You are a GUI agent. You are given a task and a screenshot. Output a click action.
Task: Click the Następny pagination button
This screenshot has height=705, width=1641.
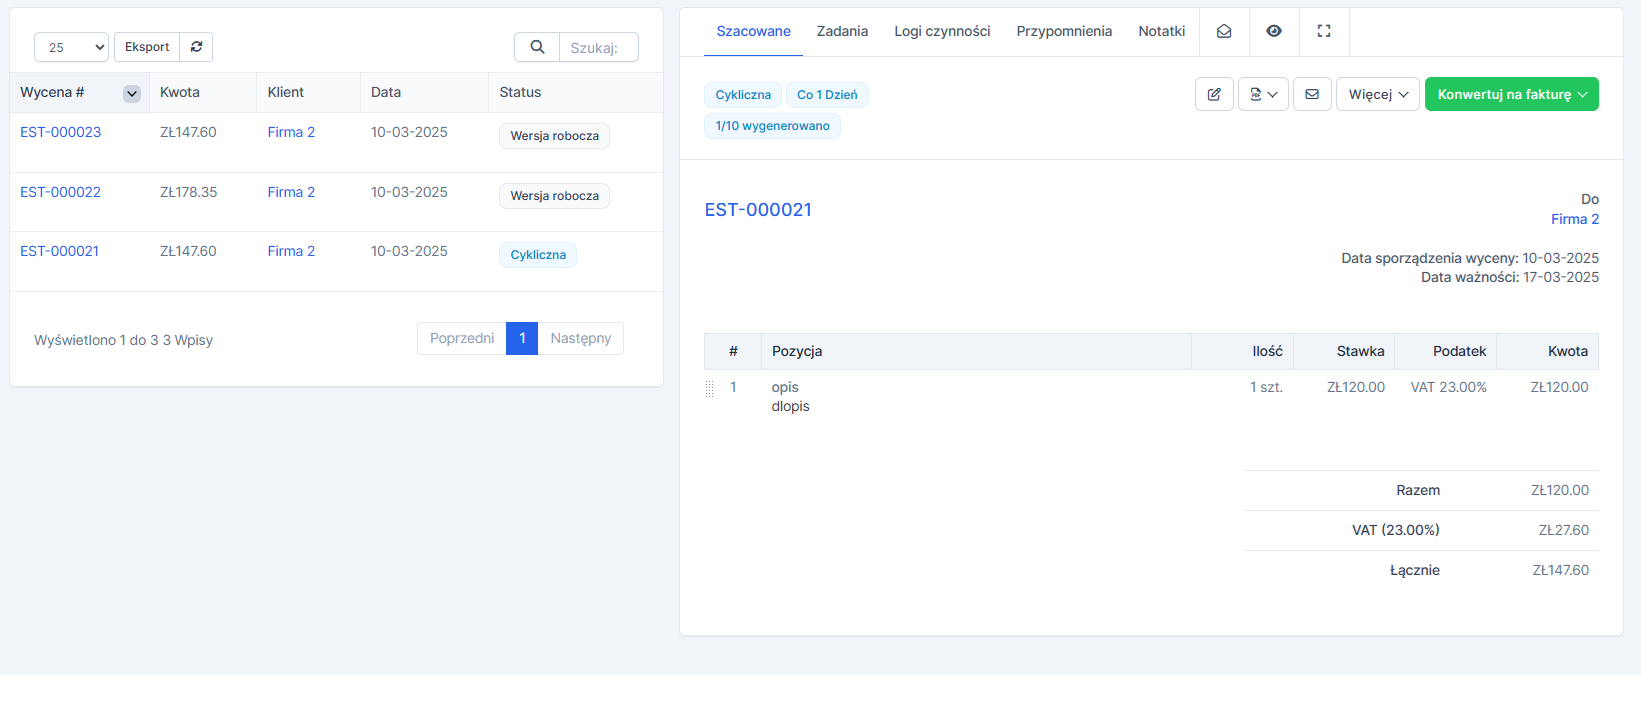coord(580,338)
